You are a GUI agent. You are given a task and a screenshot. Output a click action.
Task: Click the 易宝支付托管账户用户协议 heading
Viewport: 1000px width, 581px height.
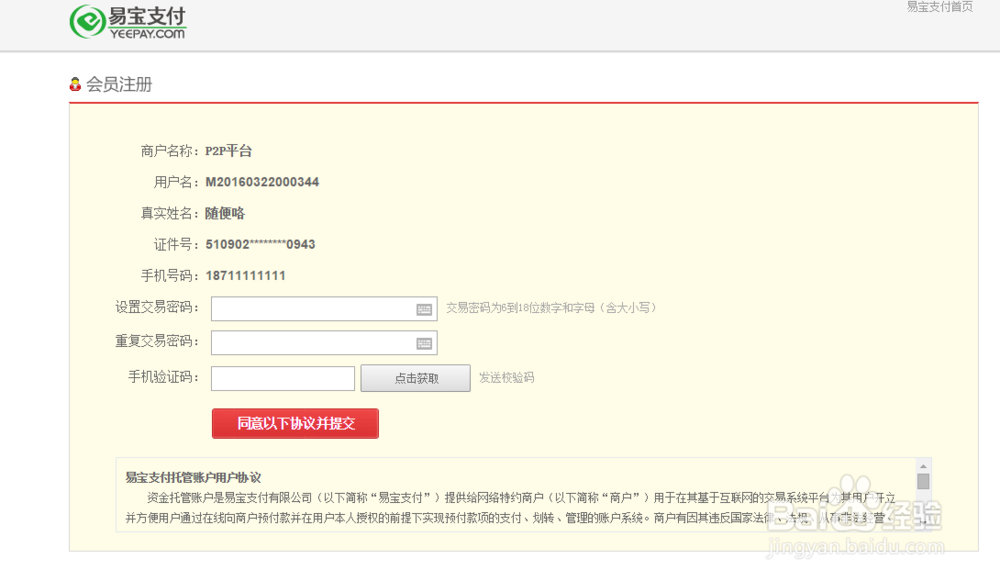(x=193, y=478)
